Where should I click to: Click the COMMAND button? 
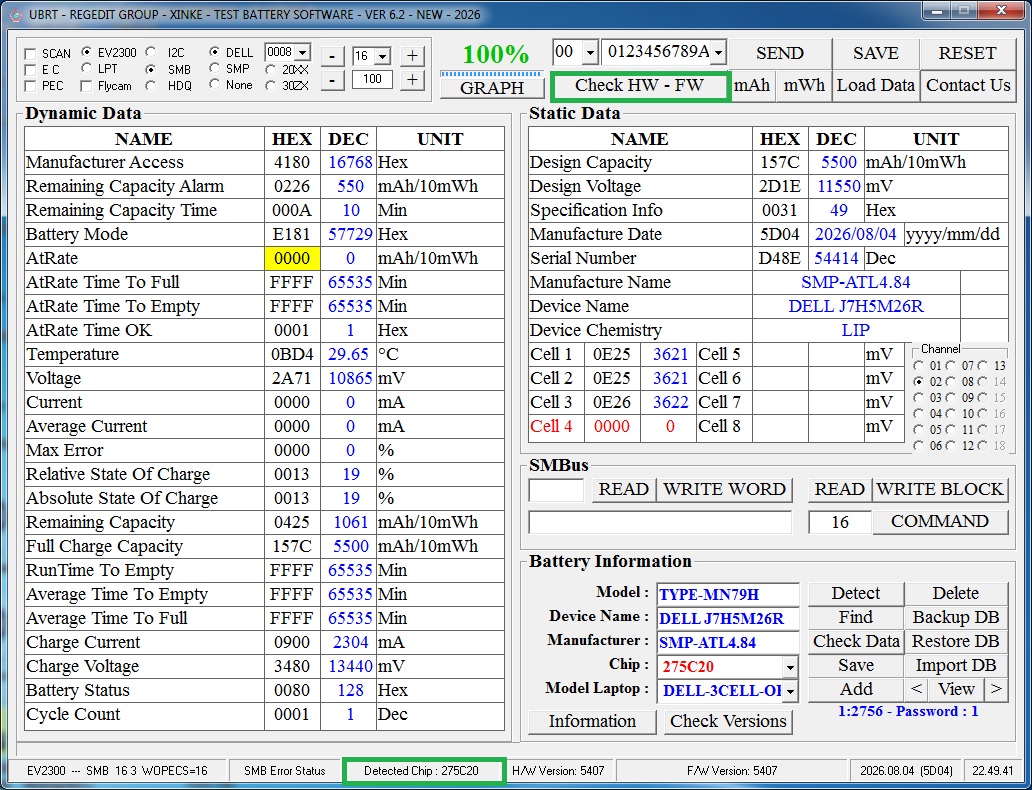coord(940,522)
